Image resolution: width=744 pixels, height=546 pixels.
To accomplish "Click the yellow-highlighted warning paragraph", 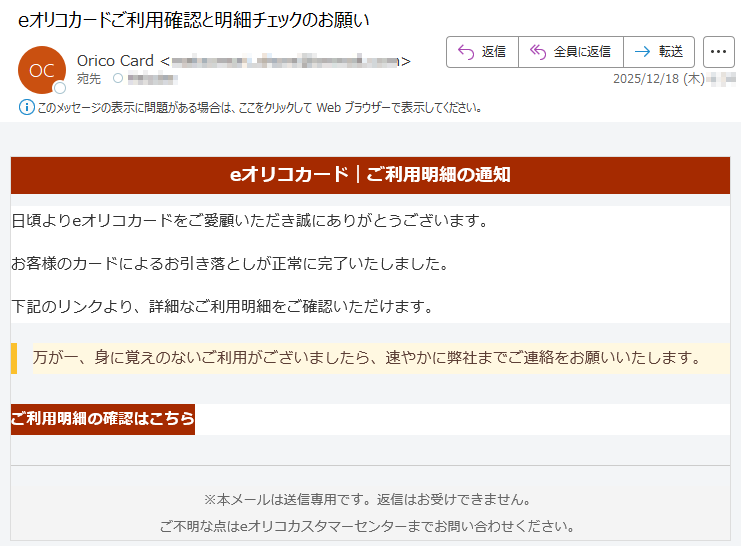I will click(365, 357).
